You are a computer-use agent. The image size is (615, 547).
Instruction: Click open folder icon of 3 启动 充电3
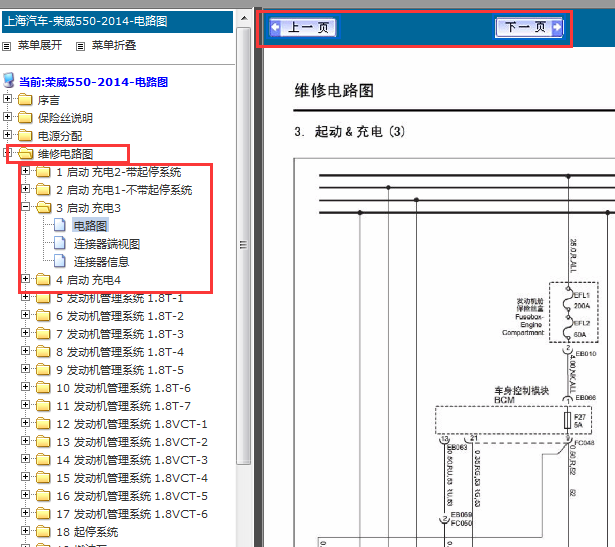44,208
